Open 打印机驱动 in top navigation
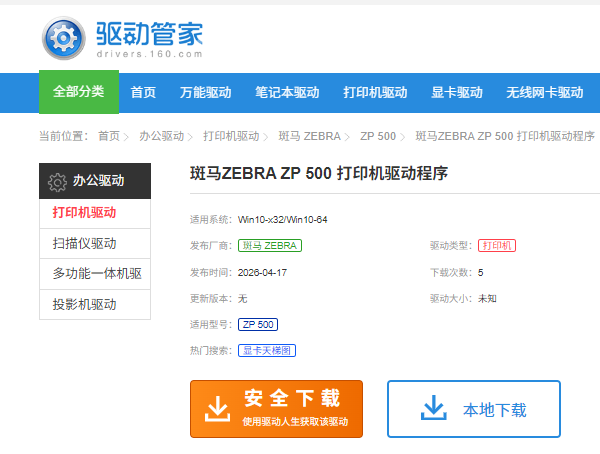 coord(375,92)
